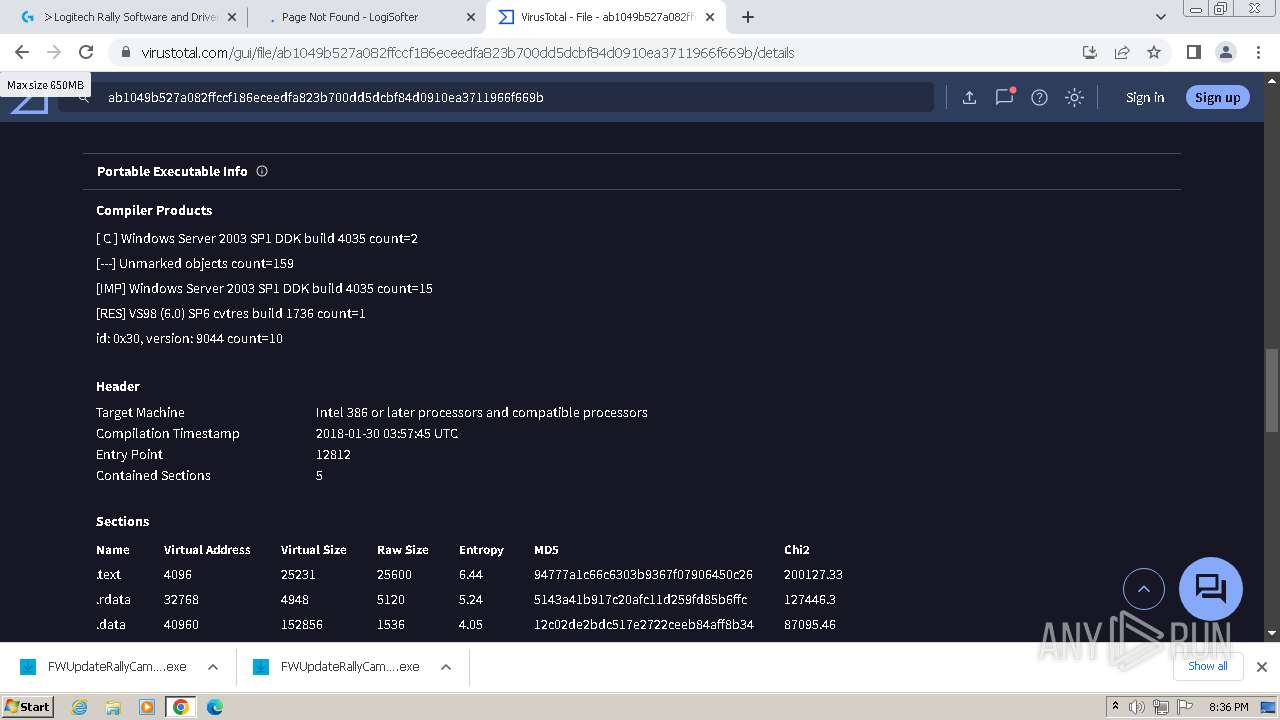Click the 8:36 PM taskbar clock

click(1228, 707)
